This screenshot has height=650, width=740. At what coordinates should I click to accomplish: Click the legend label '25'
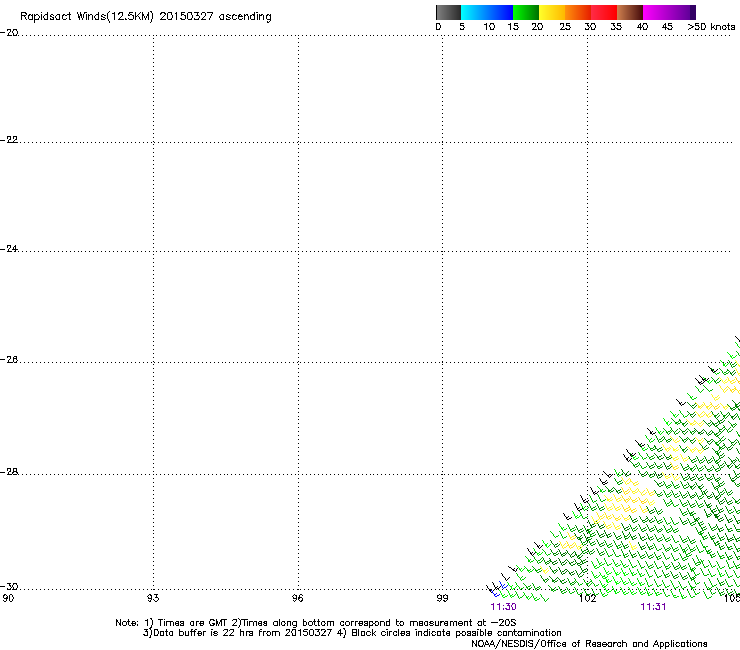pos(565,27)
